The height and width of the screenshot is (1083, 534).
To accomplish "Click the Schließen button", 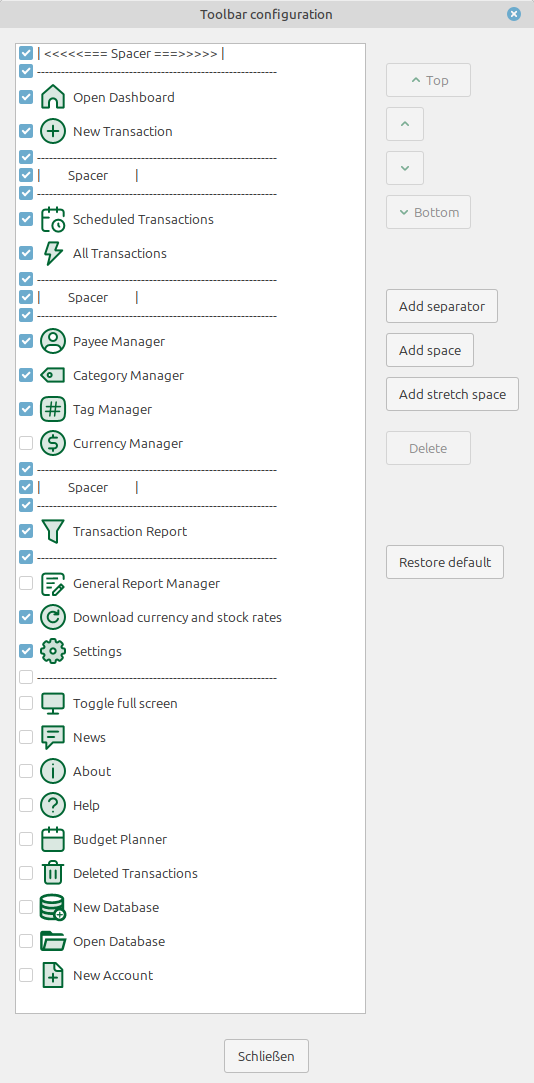I will click(266, 1056).
